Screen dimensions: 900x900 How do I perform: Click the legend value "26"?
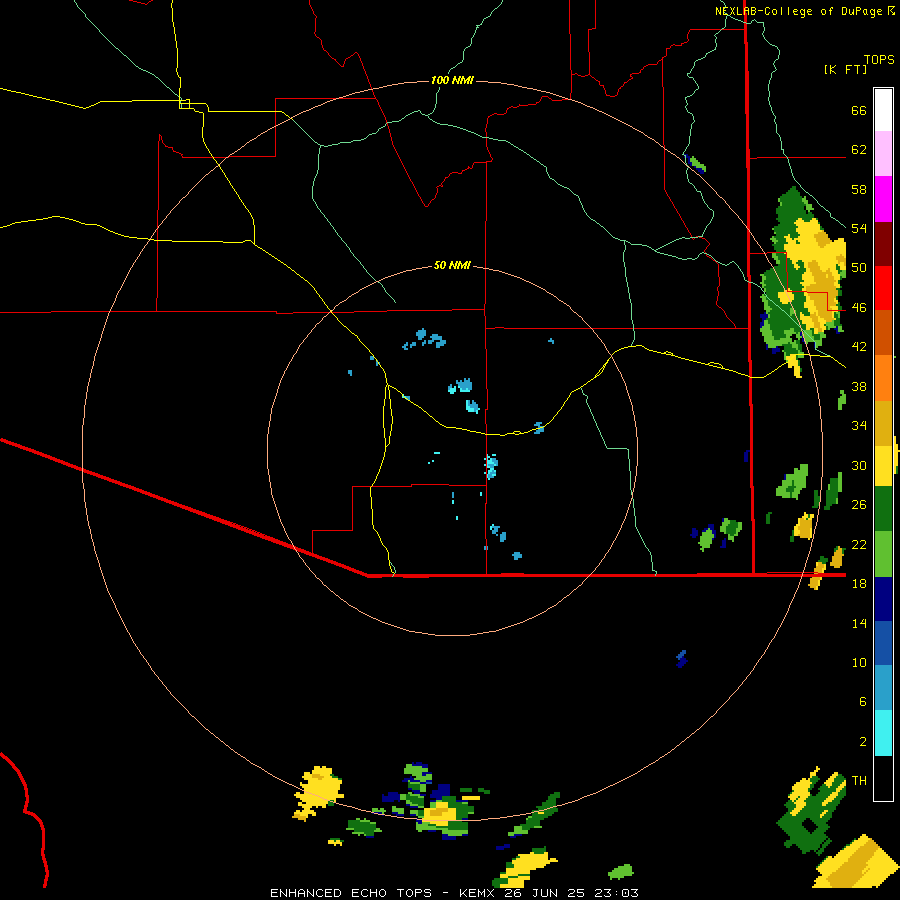859,505
